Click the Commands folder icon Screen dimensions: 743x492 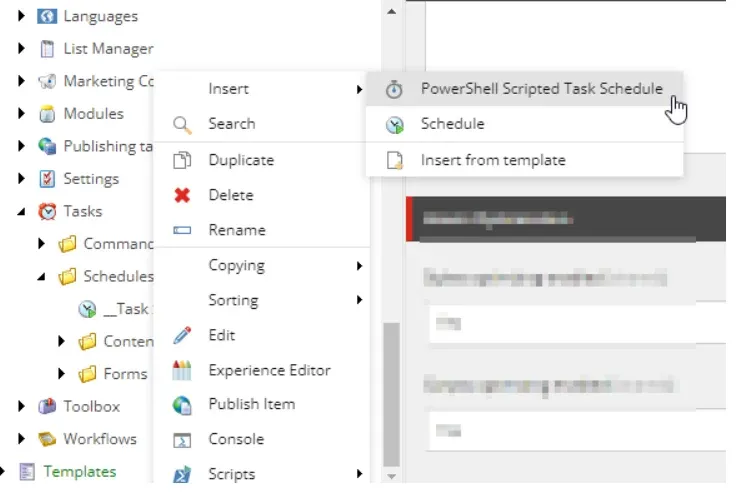tap(67, 244)
